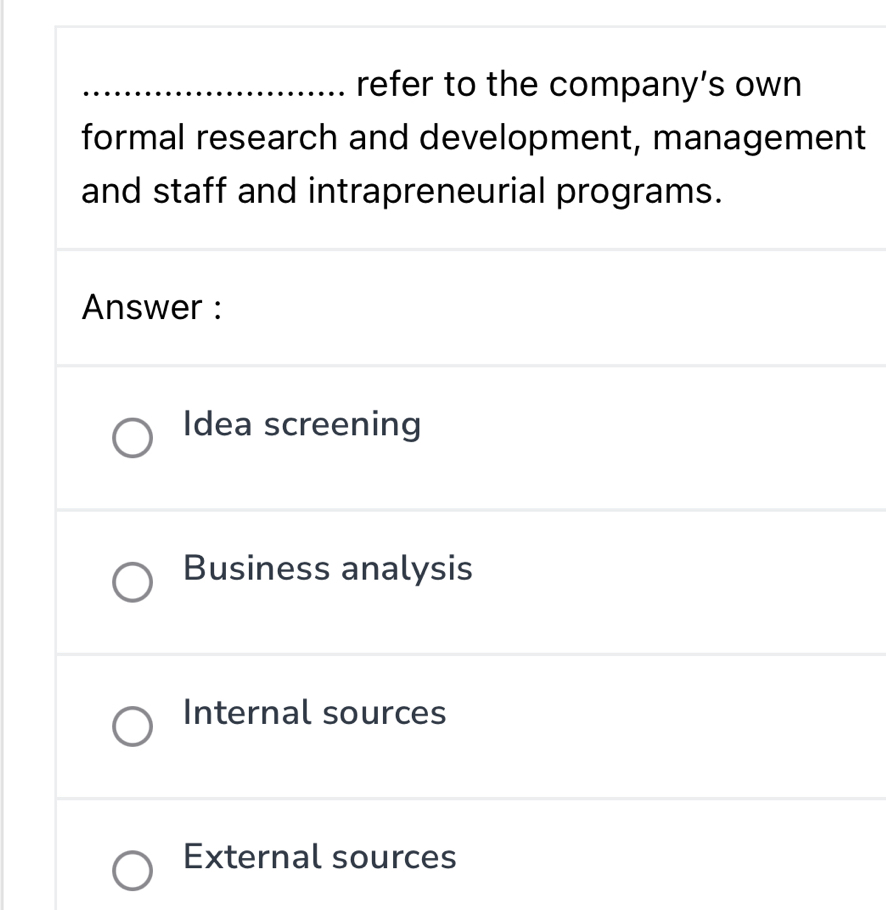Click the word 'analysis' in second option

click(407, 569)
